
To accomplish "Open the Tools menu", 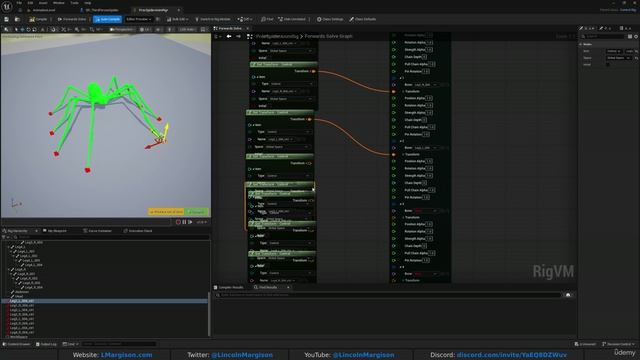I will (74, 3).
